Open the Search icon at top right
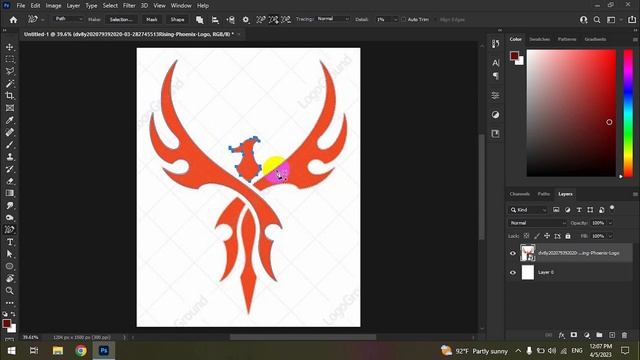Viewport: 640px width, 360px height. pyautogui.click(x=597, y=20)
